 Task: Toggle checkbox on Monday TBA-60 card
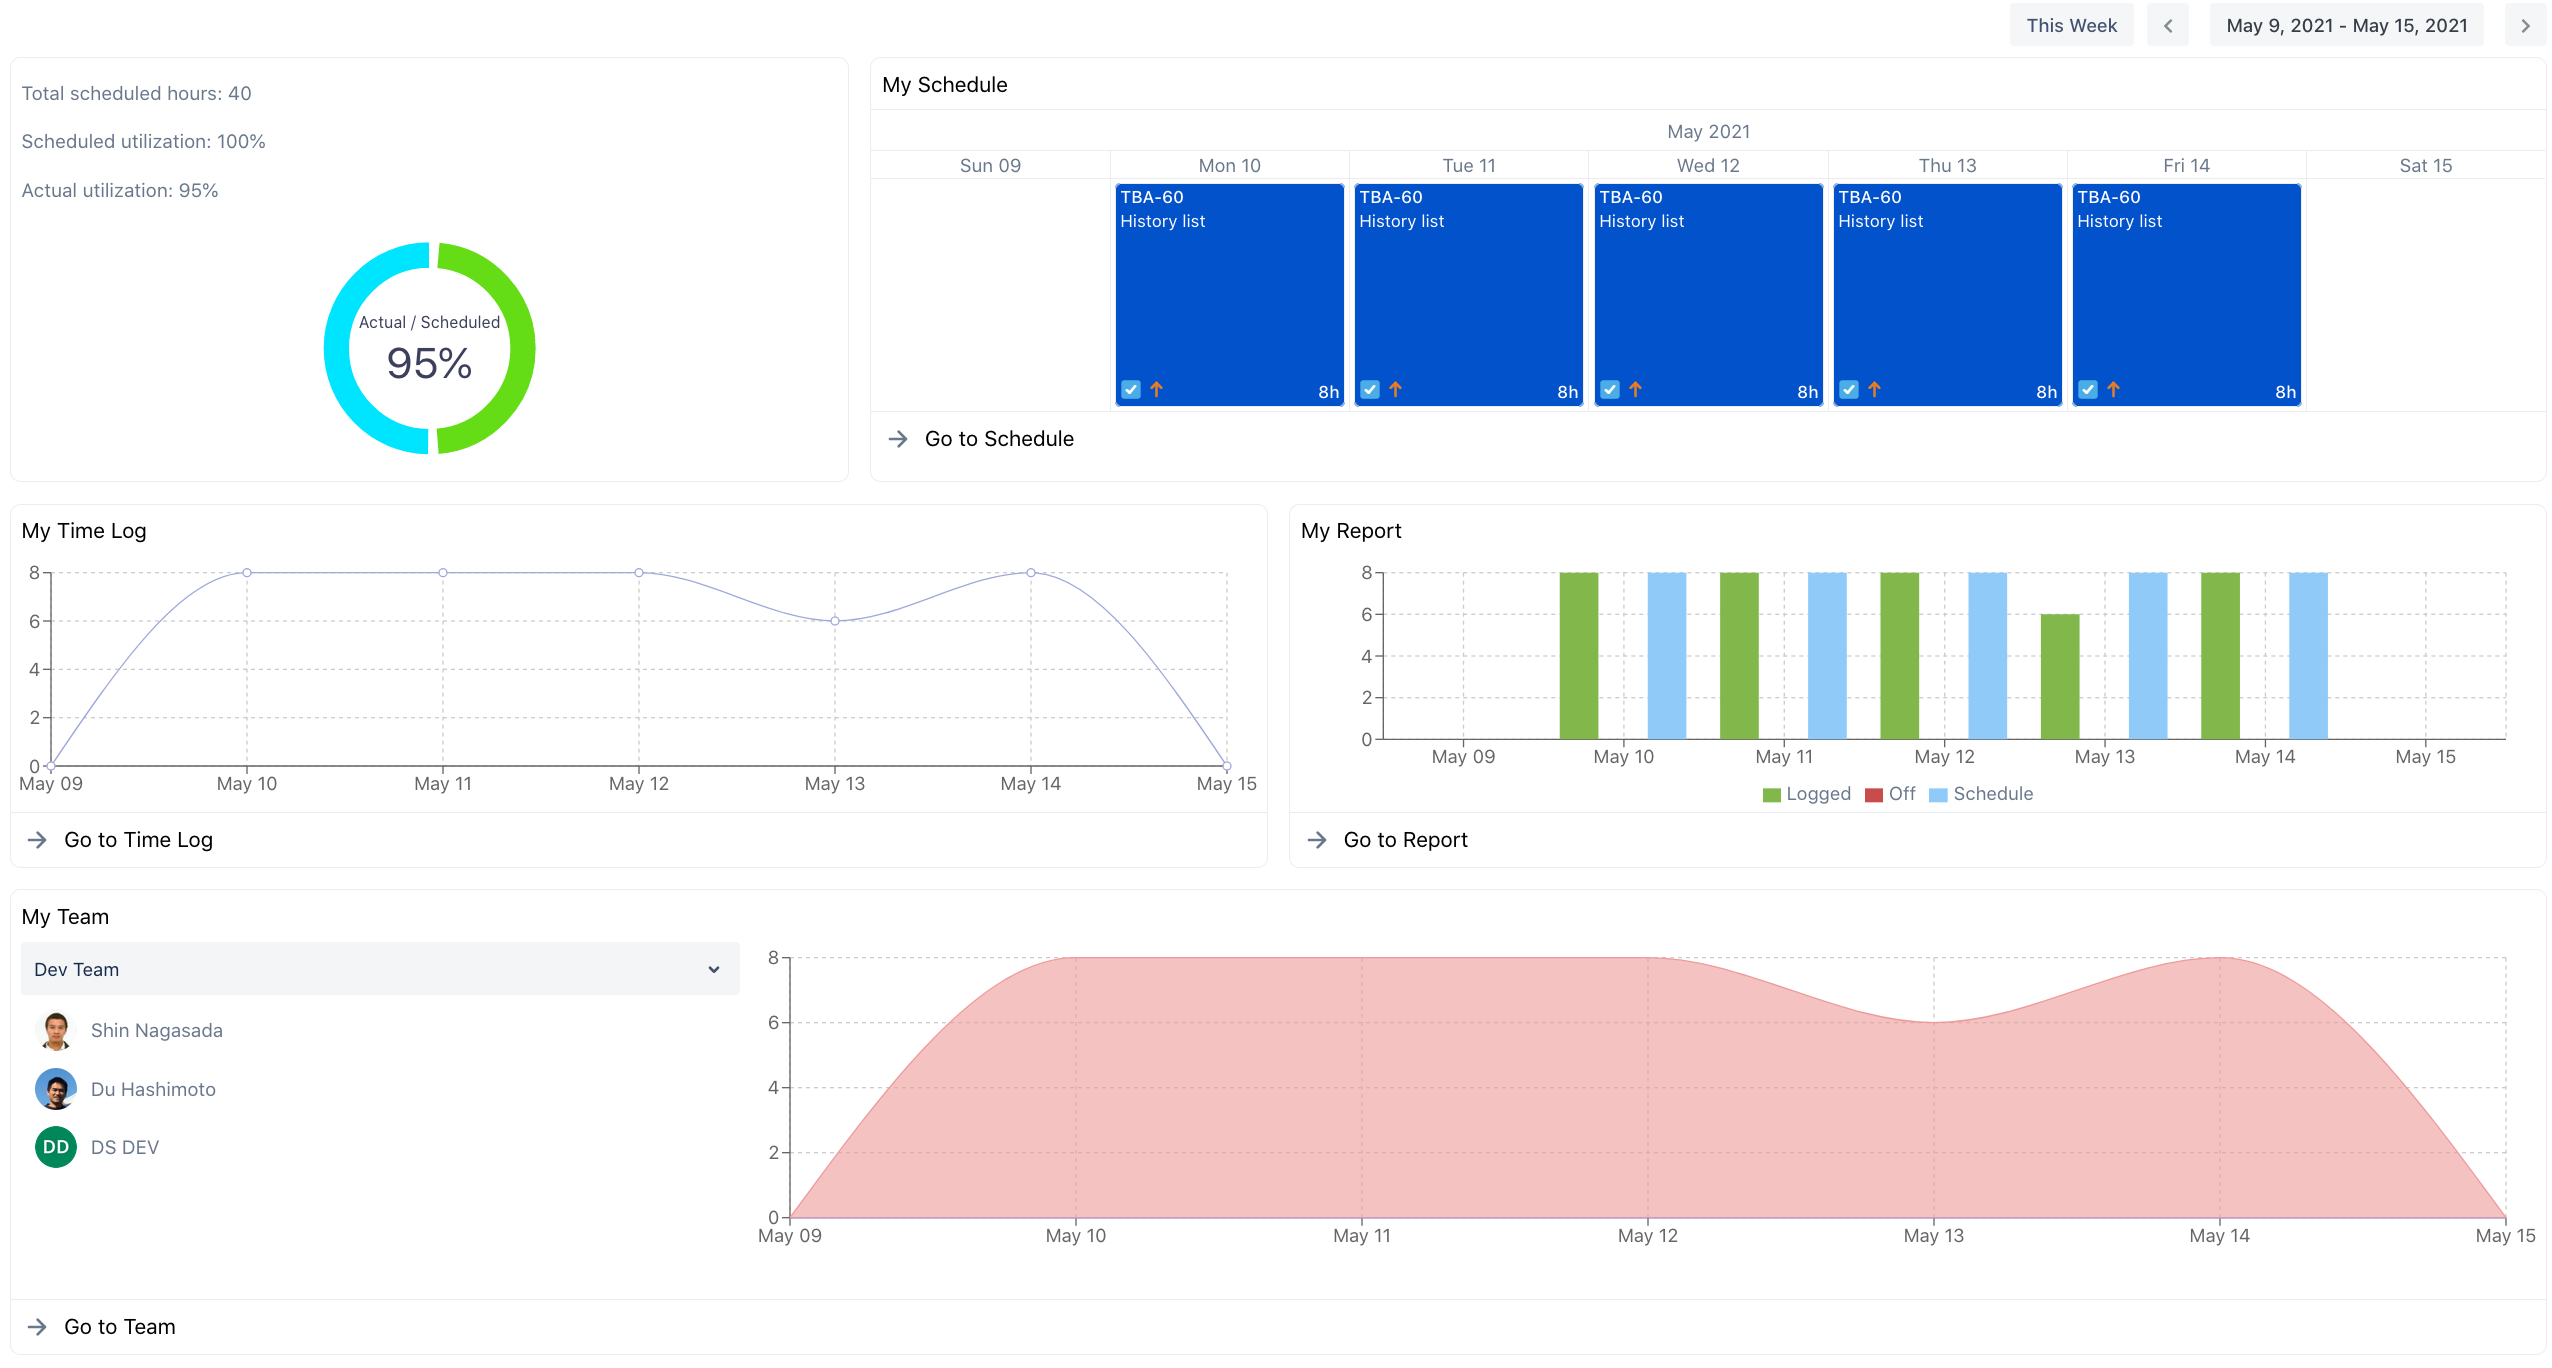tap(1131, 390)
